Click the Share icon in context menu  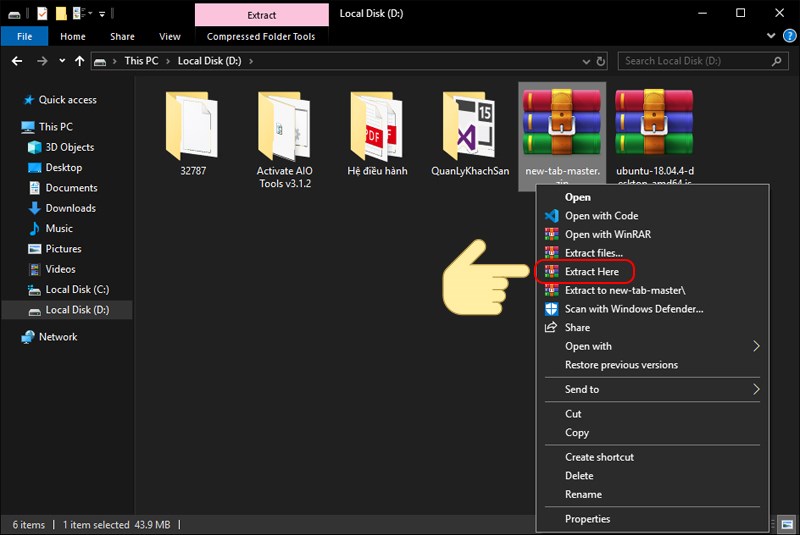click(x=551, y=327)
